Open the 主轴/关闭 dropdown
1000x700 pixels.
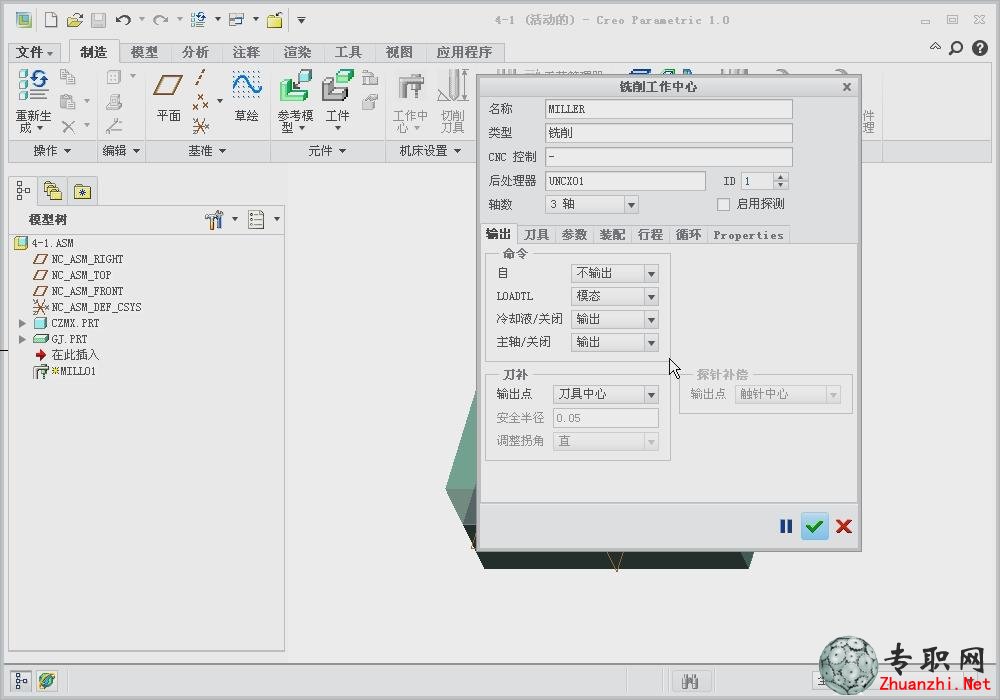click(x=651, y=343)
